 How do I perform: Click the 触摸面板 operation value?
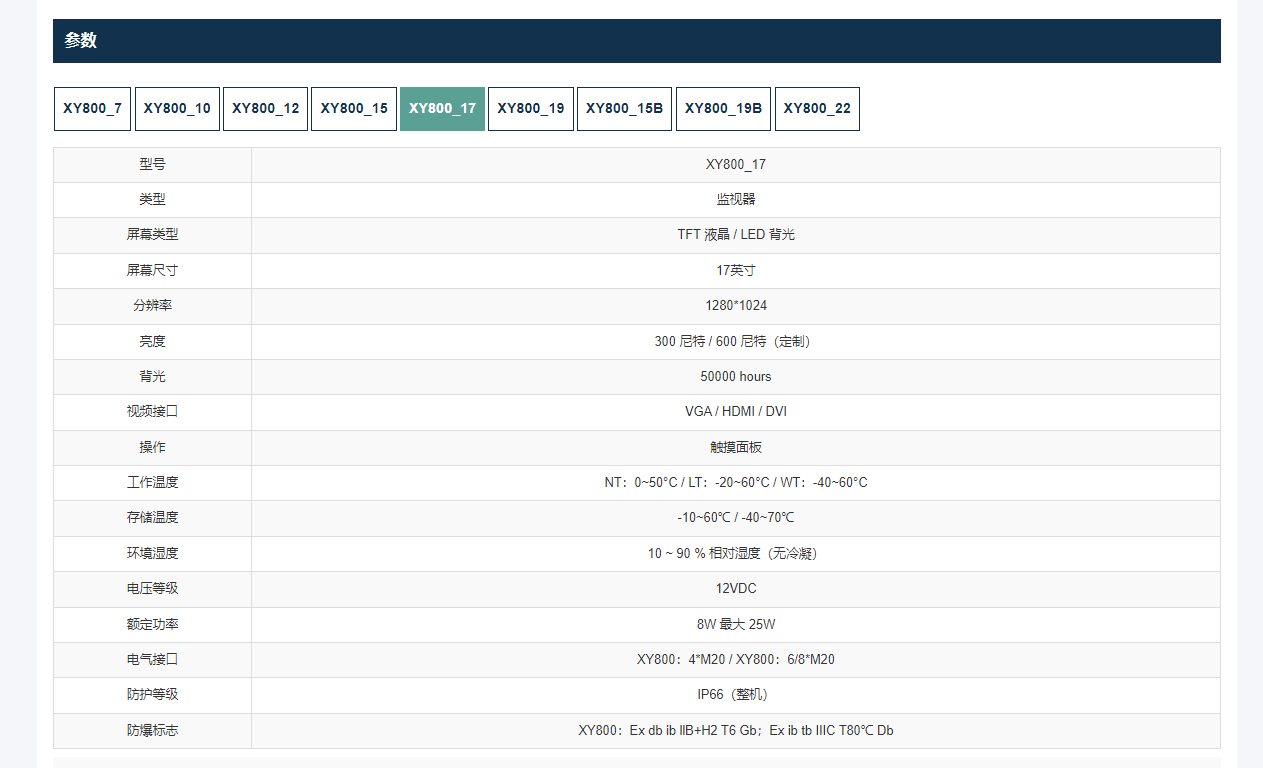tap(736, 448)
